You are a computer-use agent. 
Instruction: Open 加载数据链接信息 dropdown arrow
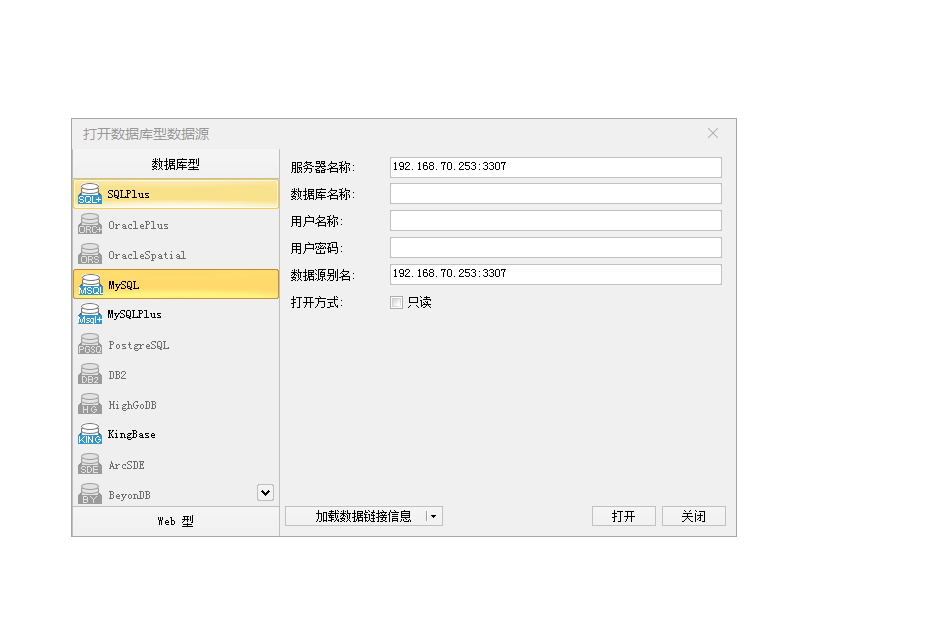point(434,516)
